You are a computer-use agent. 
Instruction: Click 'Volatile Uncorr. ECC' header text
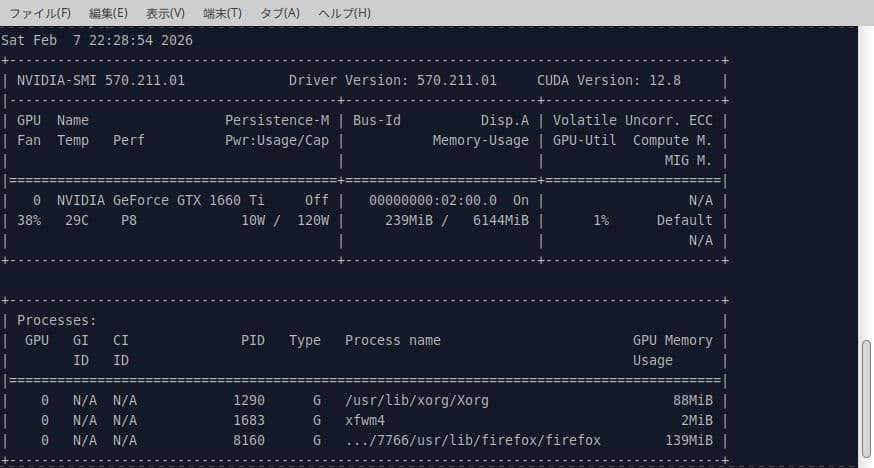633,120
